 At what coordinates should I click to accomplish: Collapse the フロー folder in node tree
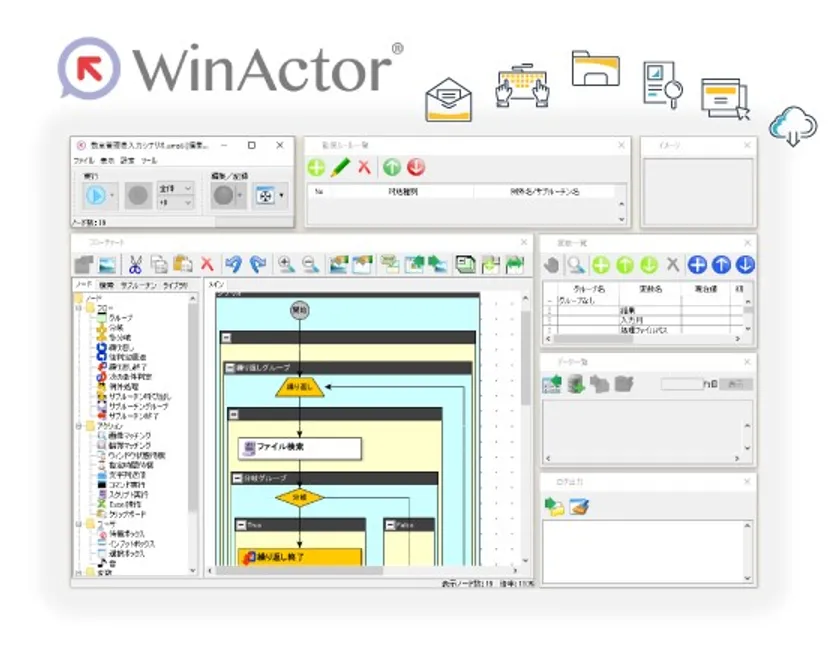click(79, 309)
